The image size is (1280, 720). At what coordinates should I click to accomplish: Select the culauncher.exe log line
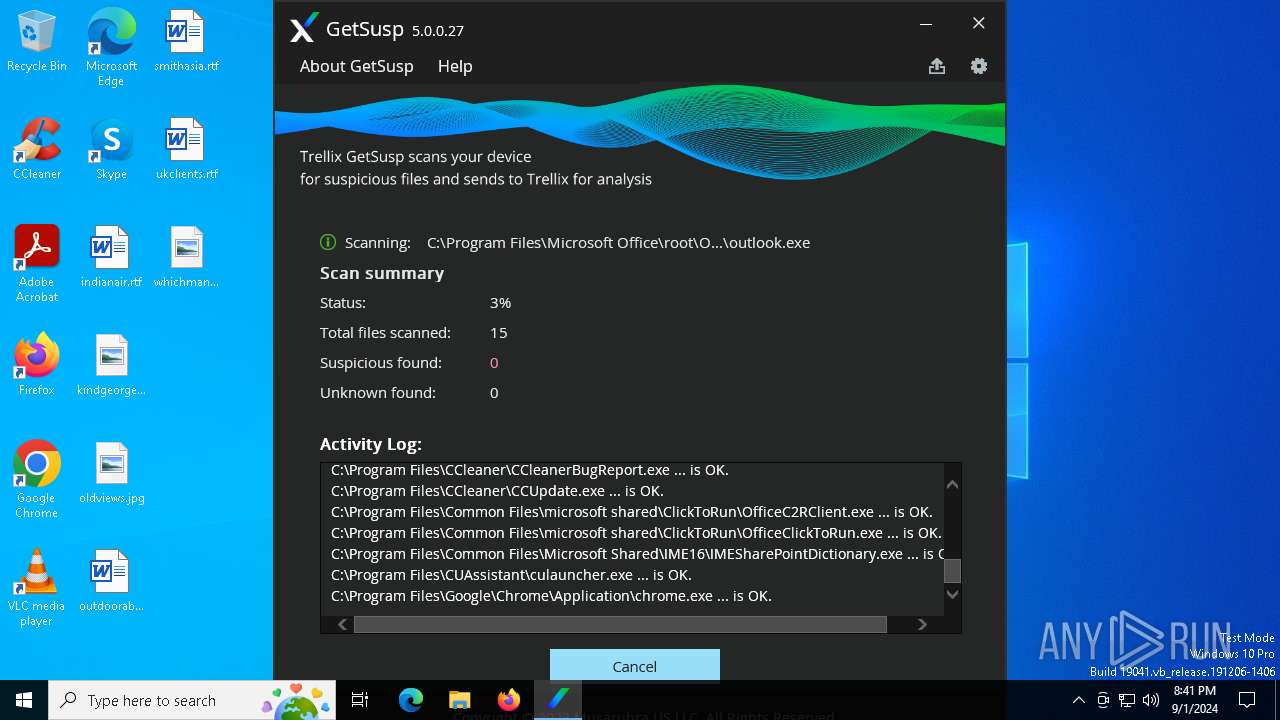(511, 575)
